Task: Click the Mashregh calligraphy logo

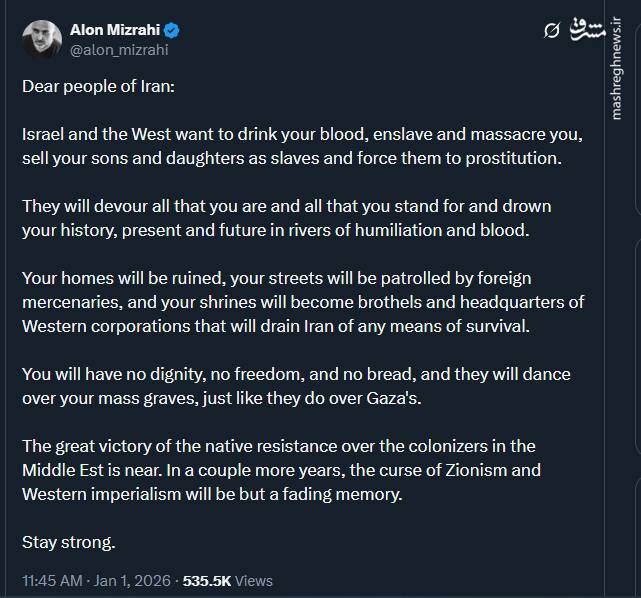Action: (x=589, y=29)
